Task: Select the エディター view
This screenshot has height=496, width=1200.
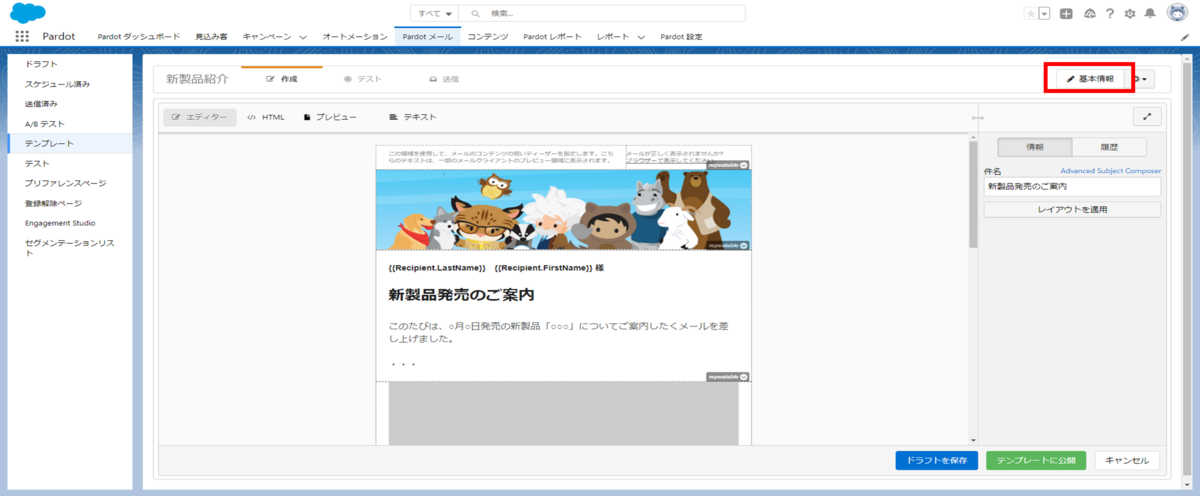Action: (200, 117)
